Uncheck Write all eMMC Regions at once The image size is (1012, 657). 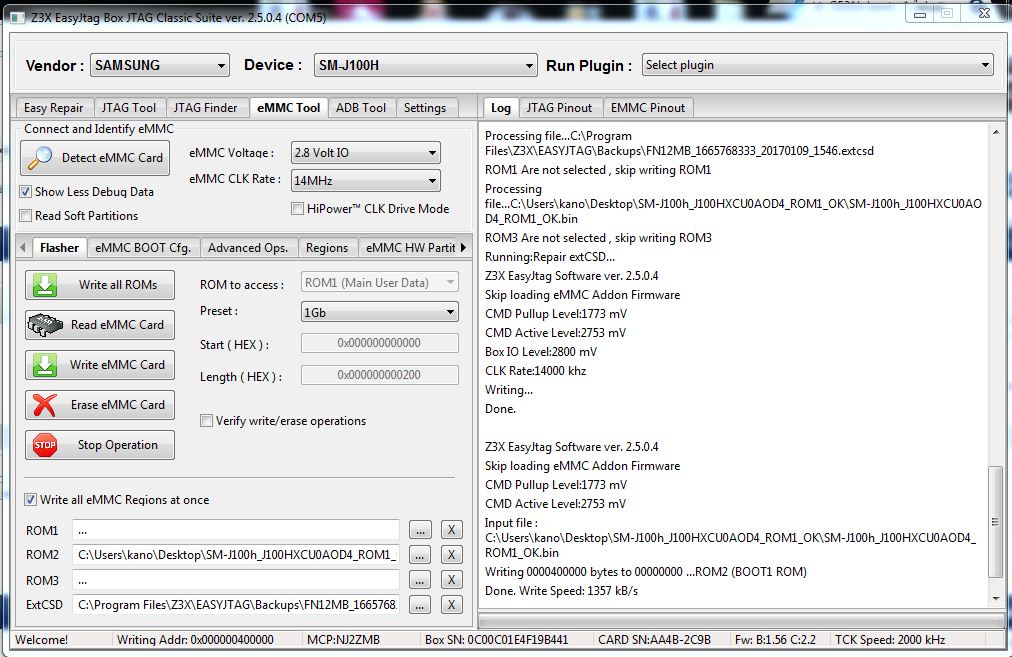click(30, 500)
